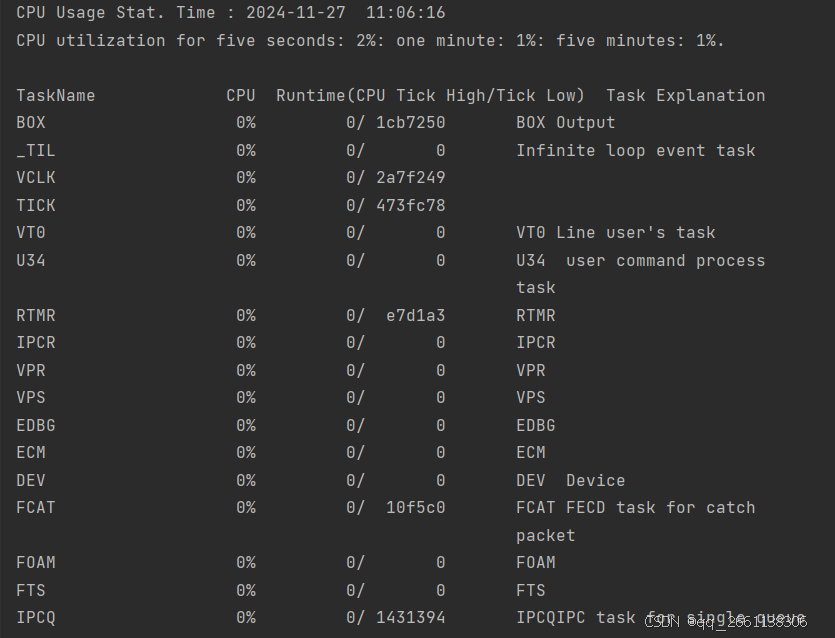Click the FCAT runtime value 10f5c0
This screenshot has width=835, height=638.
(x=416, y=508)
